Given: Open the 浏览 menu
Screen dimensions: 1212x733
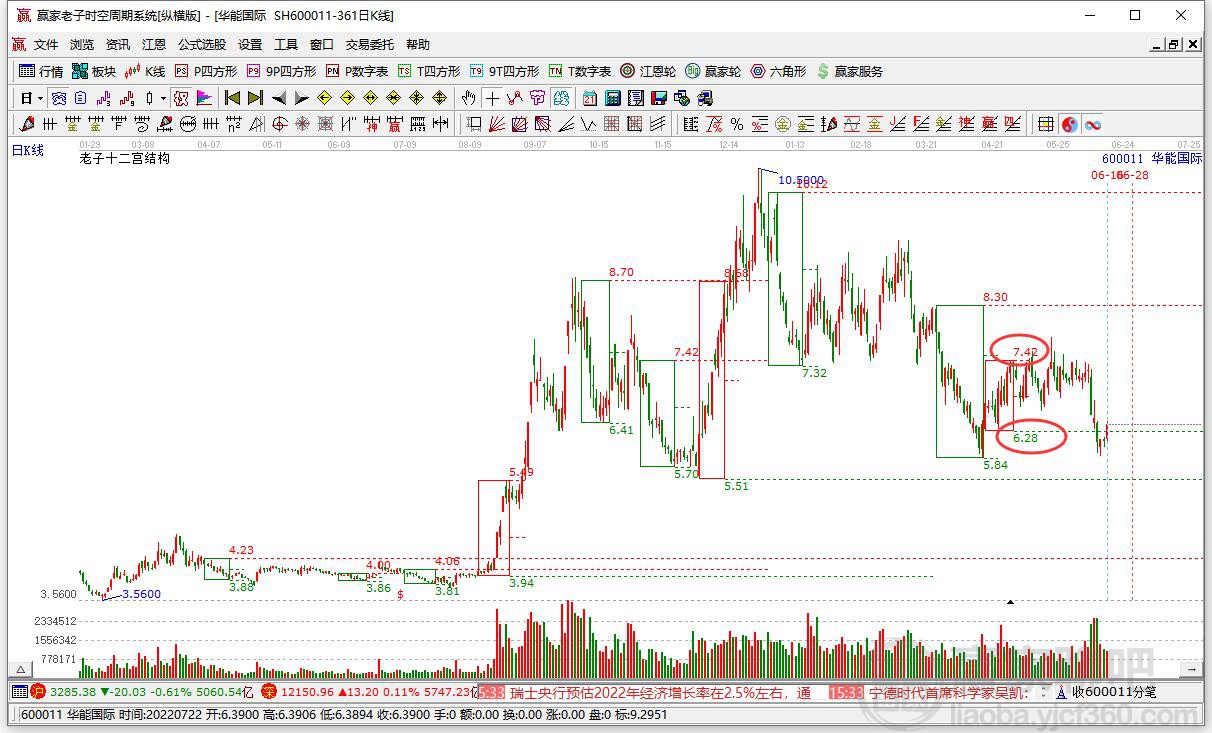Looking at the screenshot, I should click(x=82, y=45).
